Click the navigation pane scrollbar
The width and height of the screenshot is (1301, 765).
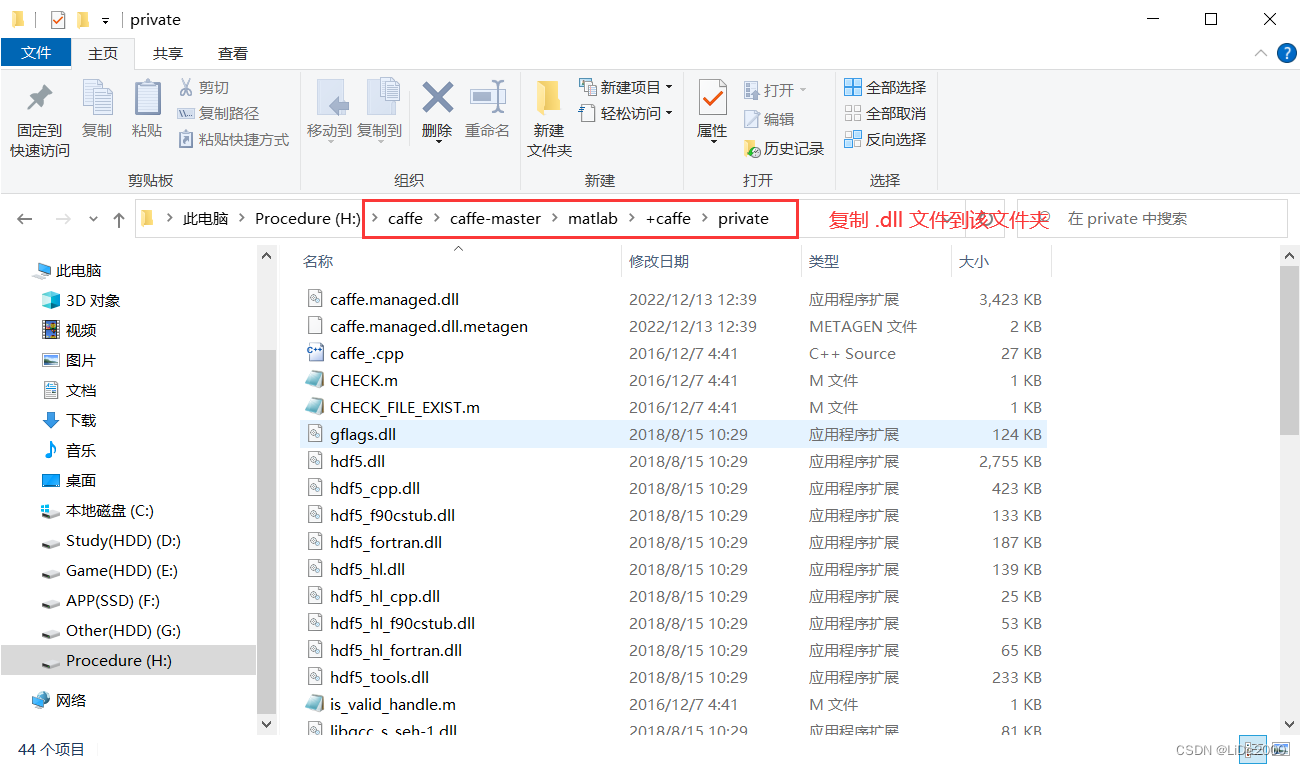(267, 530)
